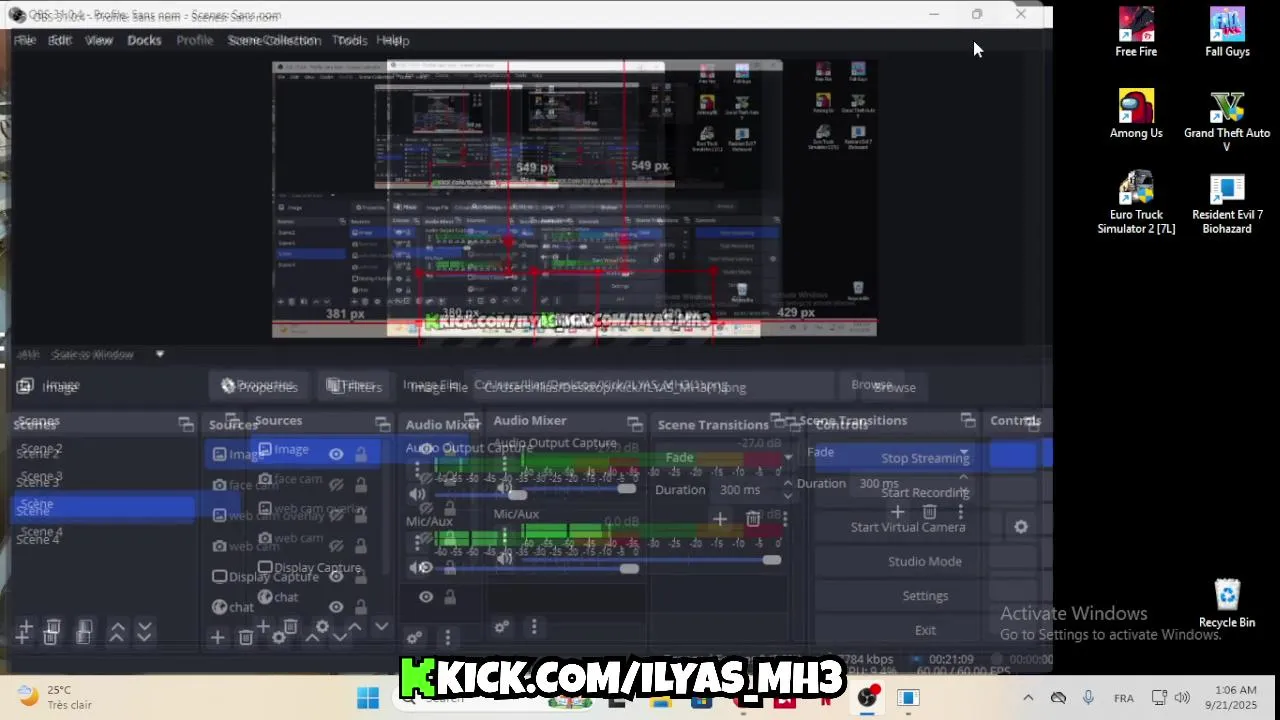Select Scene 4 in the Scenes list

[x=40, y=536]
